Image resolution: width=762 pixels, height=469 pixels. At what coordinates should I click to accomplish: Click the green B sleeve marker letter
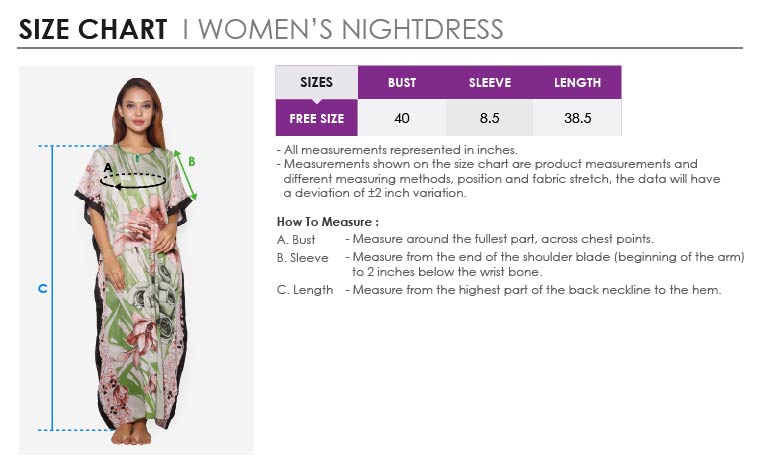coord(192,161)
